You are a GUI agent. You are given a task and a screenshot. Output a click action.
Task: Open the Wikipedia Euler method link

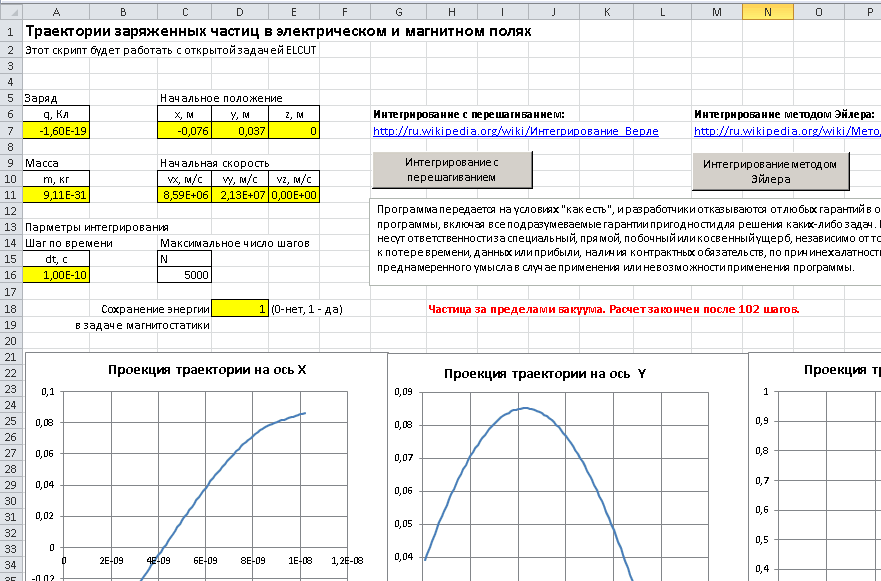(787, 131)
